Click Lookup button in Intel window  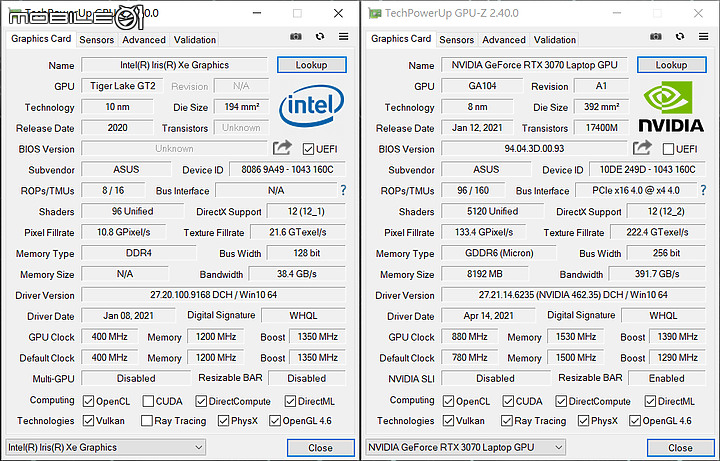point(312,65)
